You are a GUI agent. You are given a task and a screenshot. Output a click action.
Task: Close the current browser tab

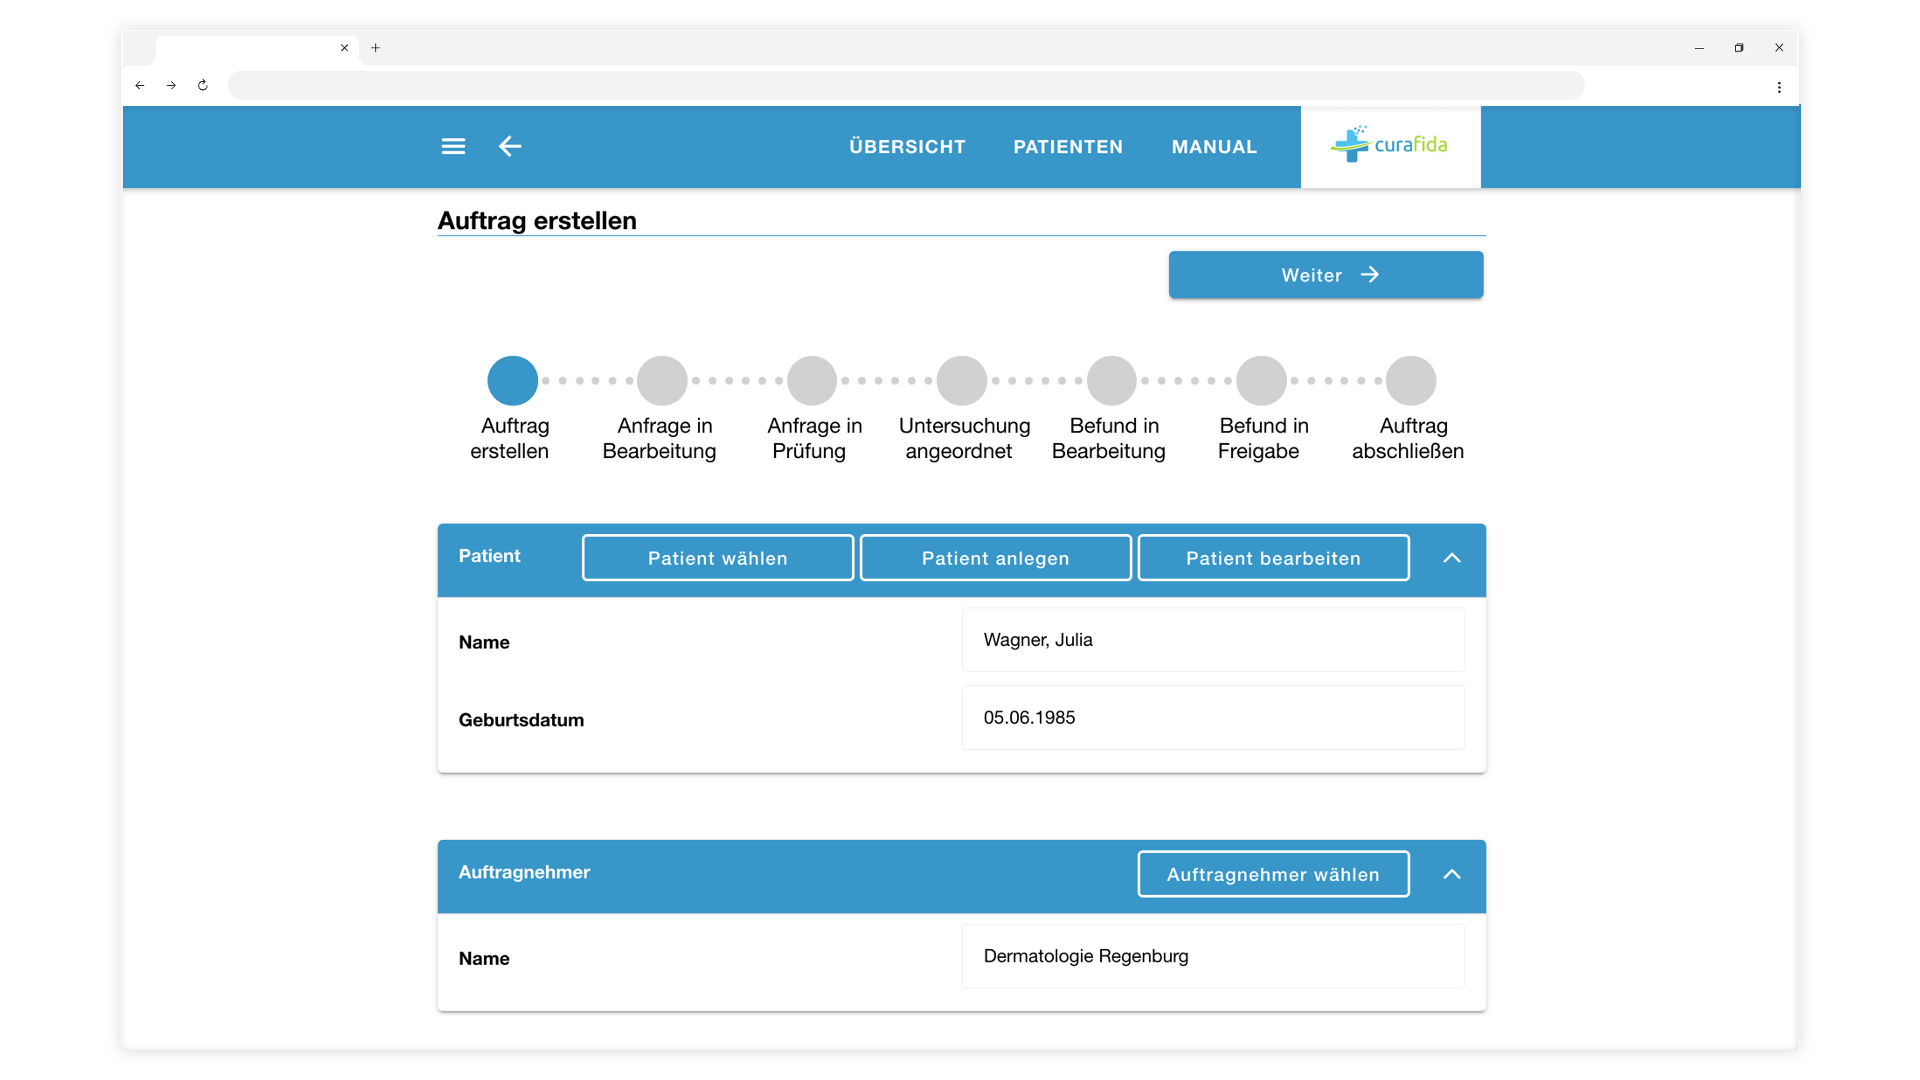344,48
